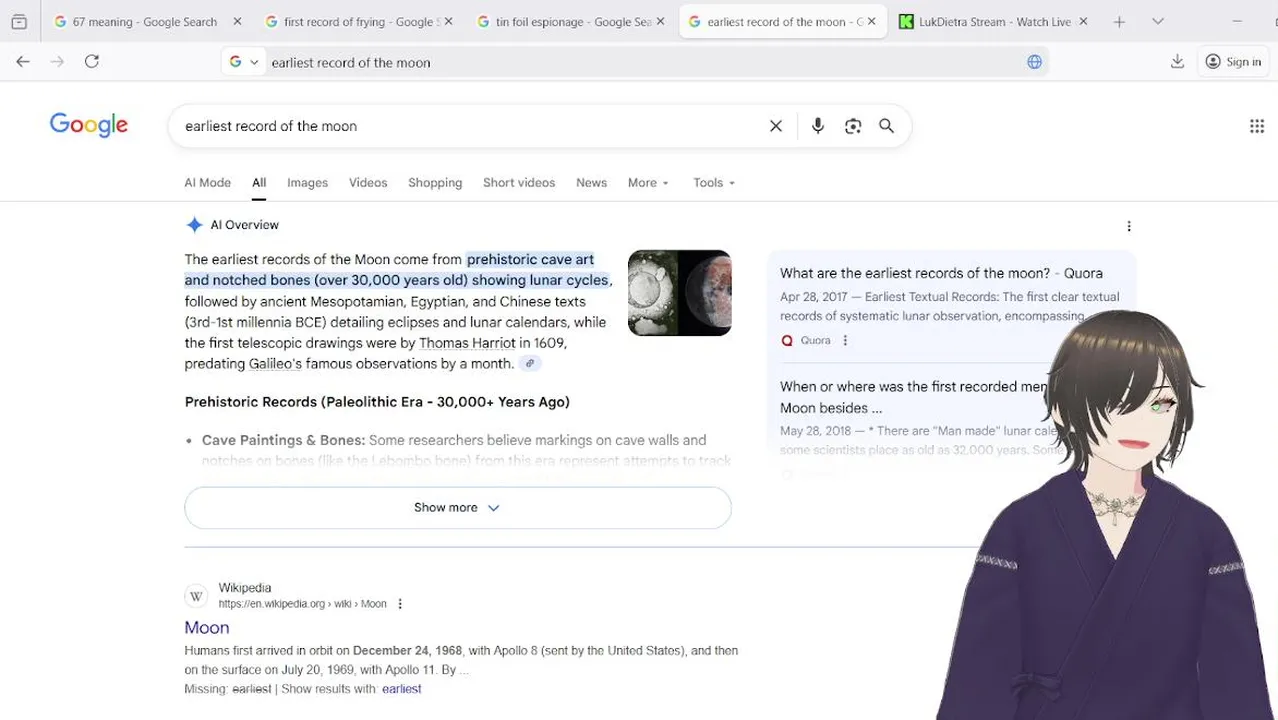Open the Images results filter
The image size is (1278, 720).
coord(307,183)
